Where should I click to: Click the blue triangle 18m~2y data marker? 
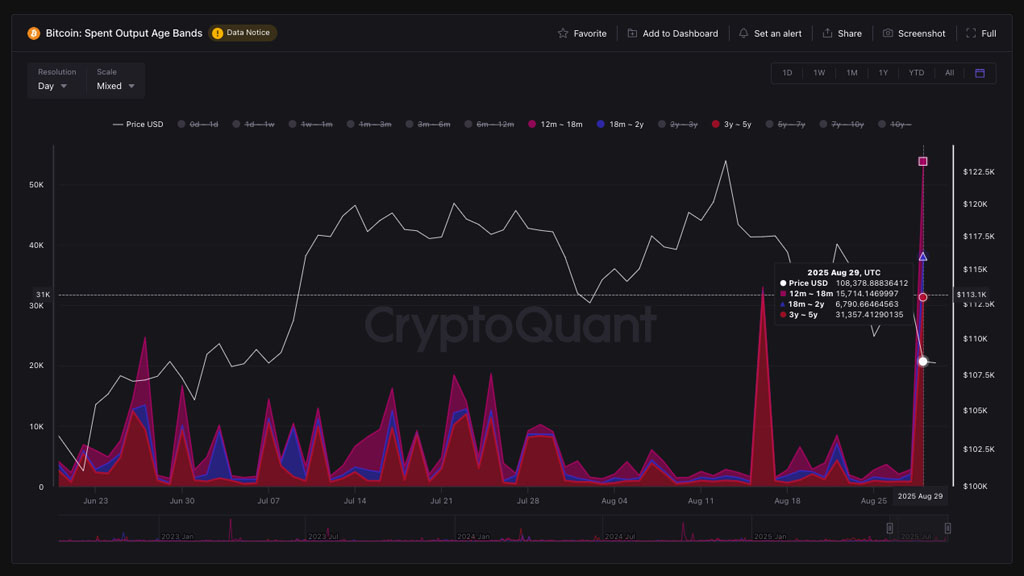(923, 257)
